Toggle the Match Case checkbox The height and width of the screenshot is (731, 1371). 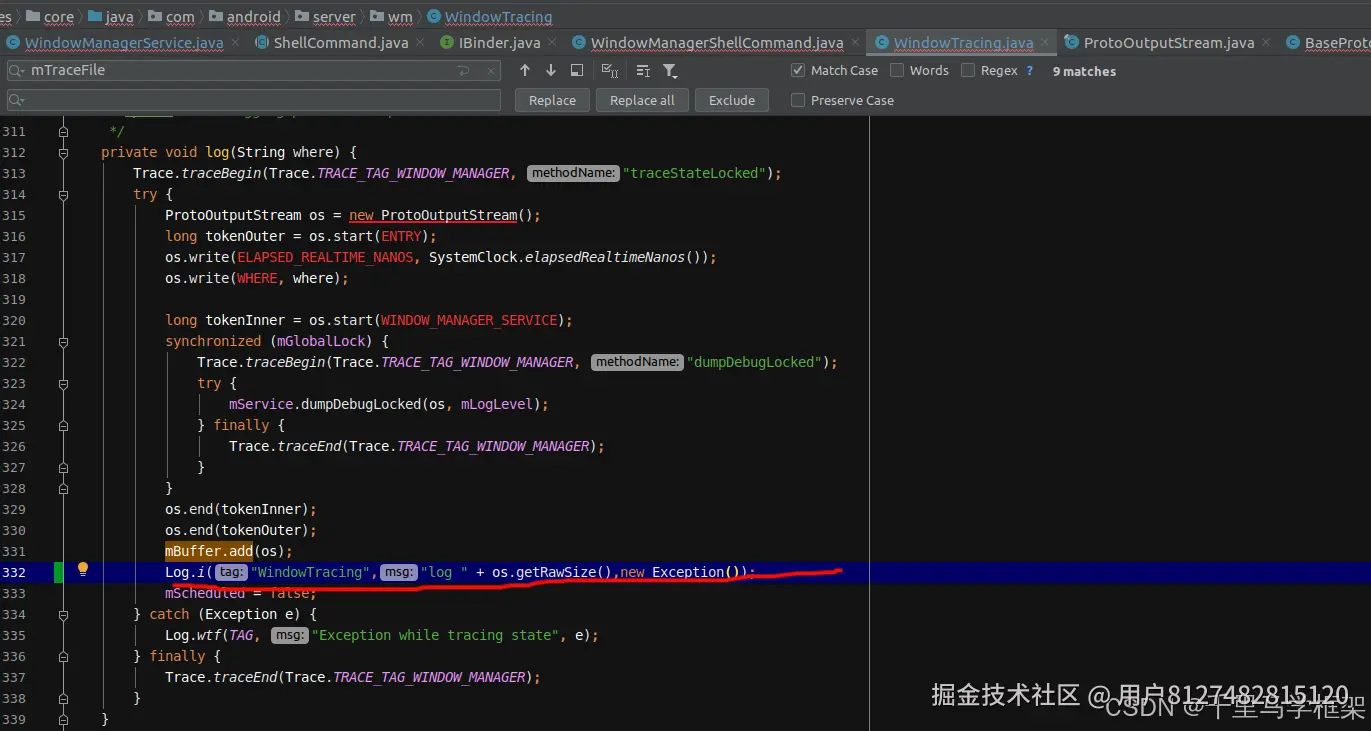point(798,70)
